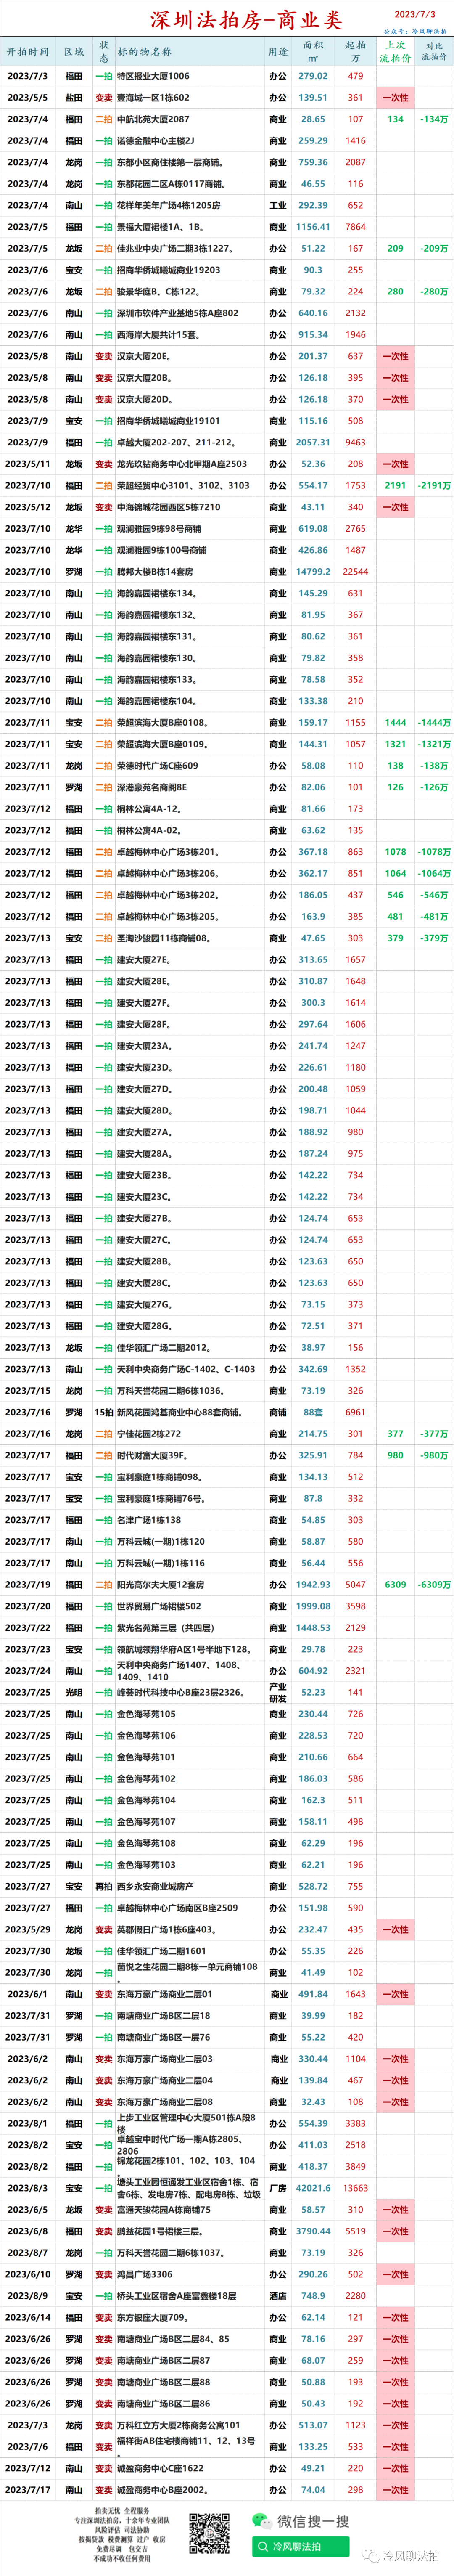Select the row 新风花园鸿基商业中心88套商铺
This screenshot has height=2576, width=454.
pos(227,1412)
